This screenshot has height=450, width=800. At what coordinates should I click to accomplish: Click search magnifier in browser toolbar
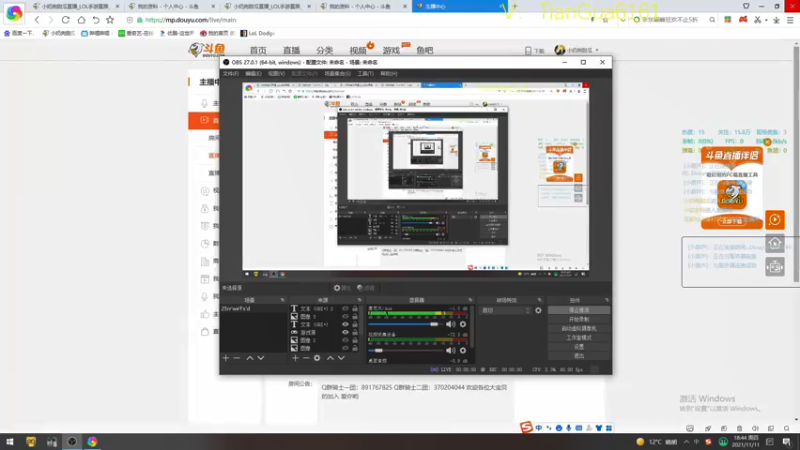712,20
